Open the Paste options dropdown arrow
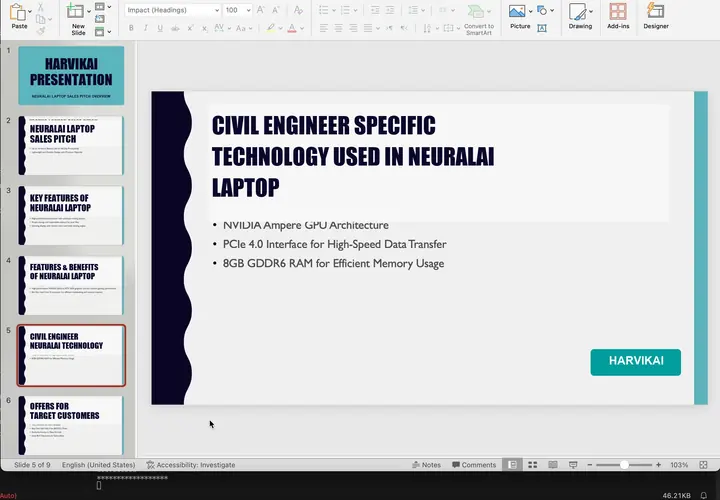 pos(30,11)
